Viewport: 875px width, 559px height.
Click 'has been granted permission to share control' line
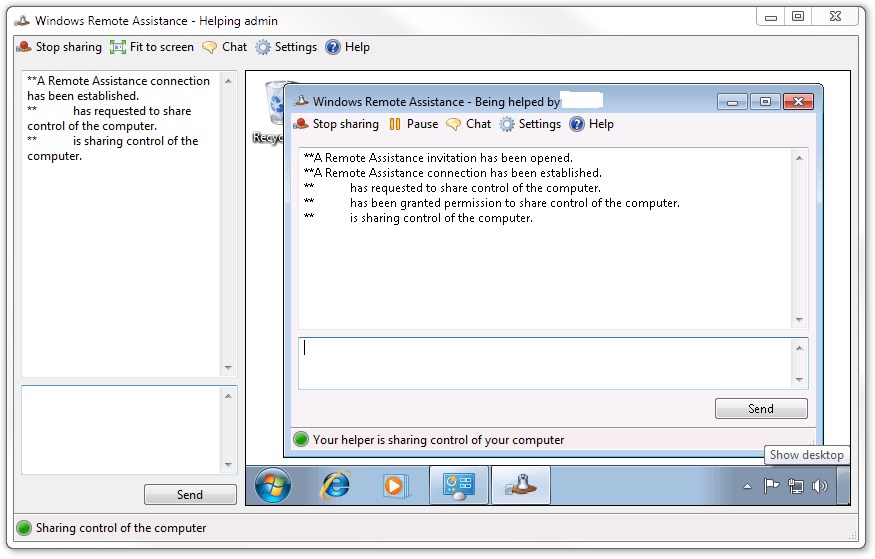coord(492,203)
